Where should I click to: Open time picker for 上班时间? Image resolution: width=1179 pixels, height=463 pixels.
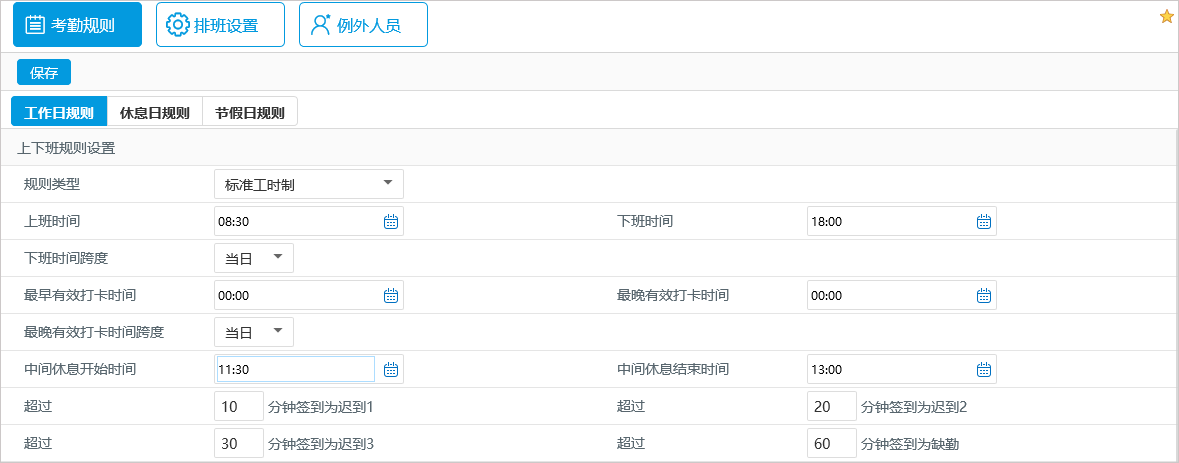[391, 222]
